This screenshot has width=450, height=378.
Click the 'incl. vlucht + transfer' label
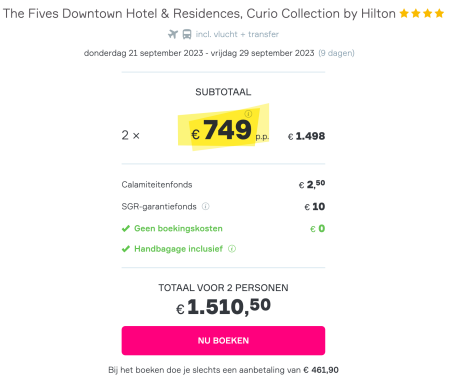click(x=237, y=34)
